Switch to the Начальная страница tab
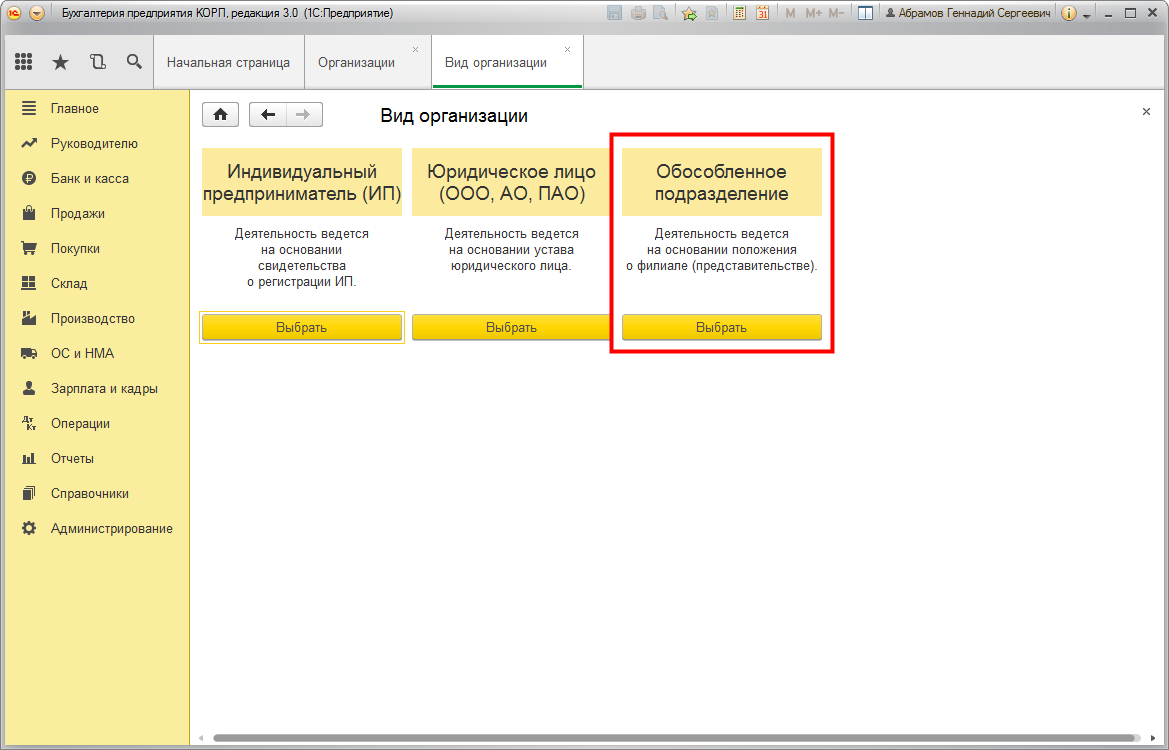This screenshot has width=1169, height=750. point(228,63)
